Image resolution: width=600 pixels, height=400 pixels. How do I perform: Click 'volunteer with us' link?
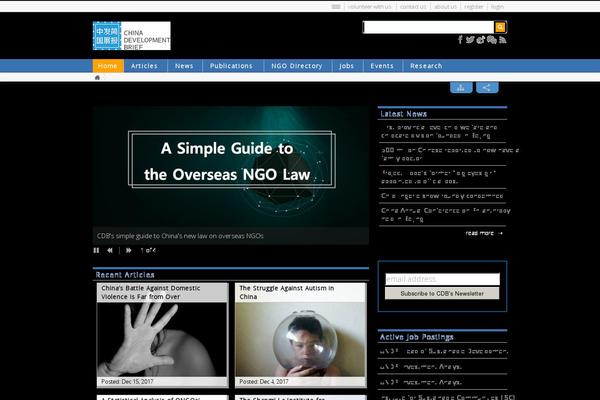click(370, 7)
